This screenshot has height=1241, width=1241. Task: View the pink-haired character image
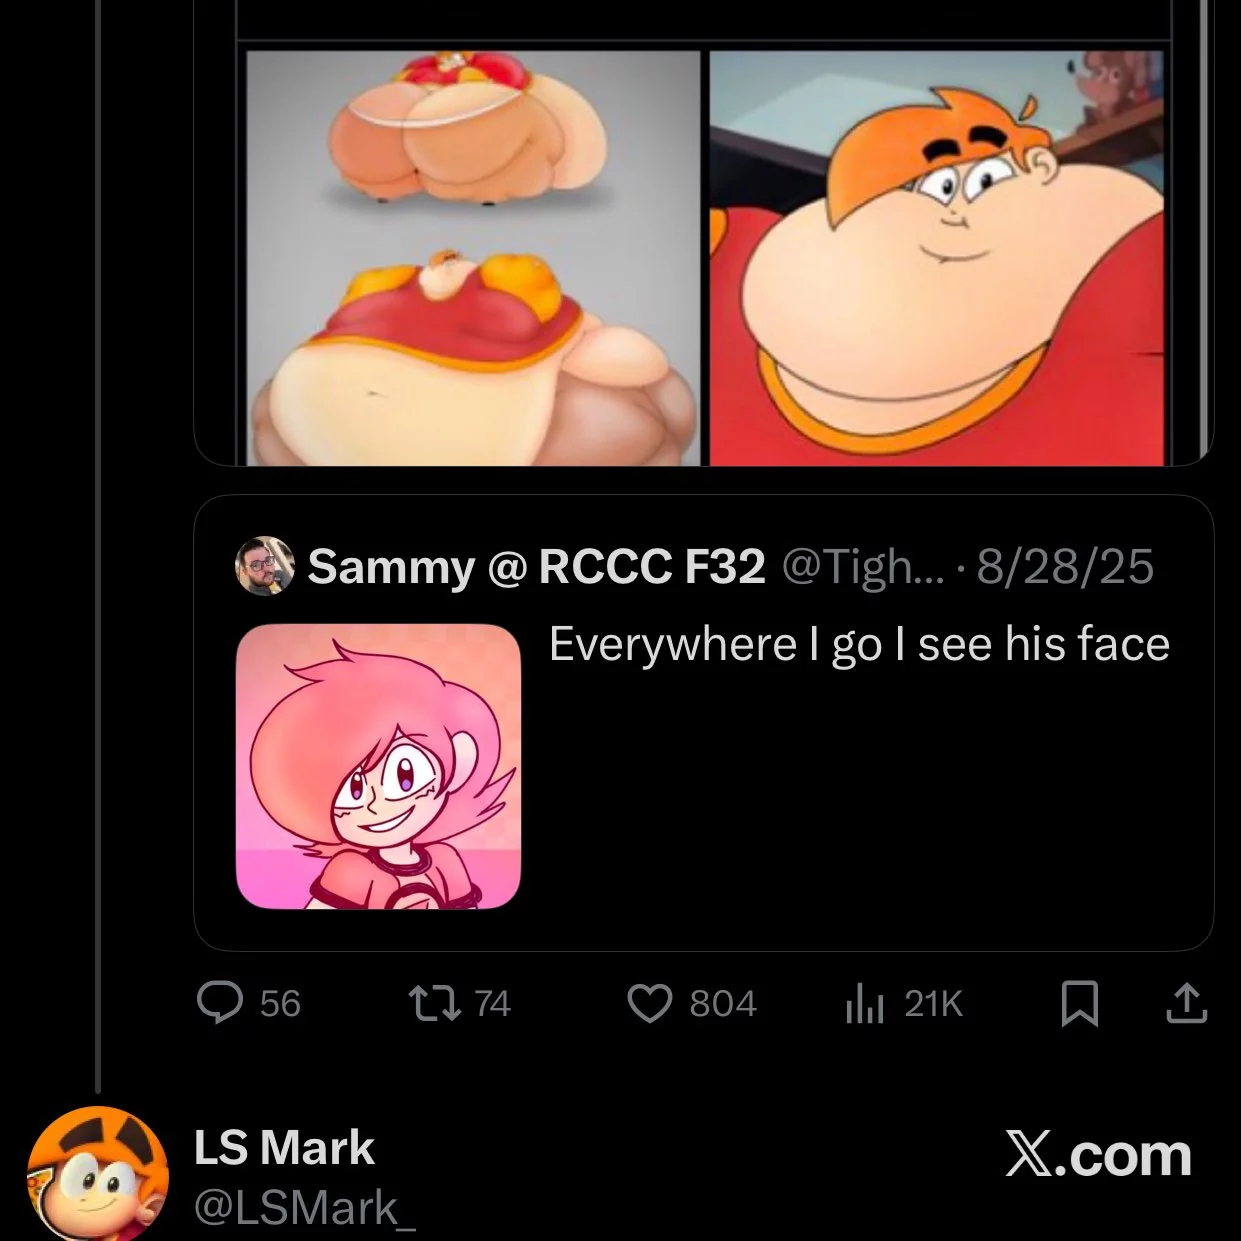[378, 766]
